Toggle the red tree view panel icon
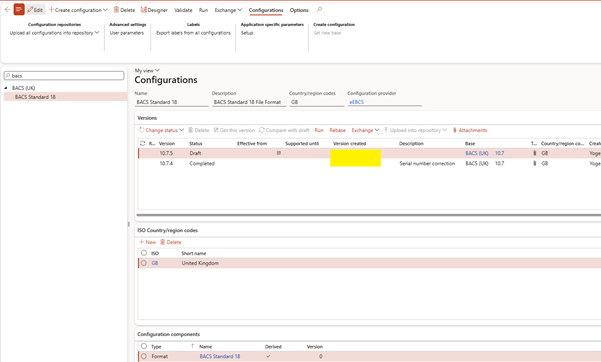The image size is (601, 362). (19, 10)
